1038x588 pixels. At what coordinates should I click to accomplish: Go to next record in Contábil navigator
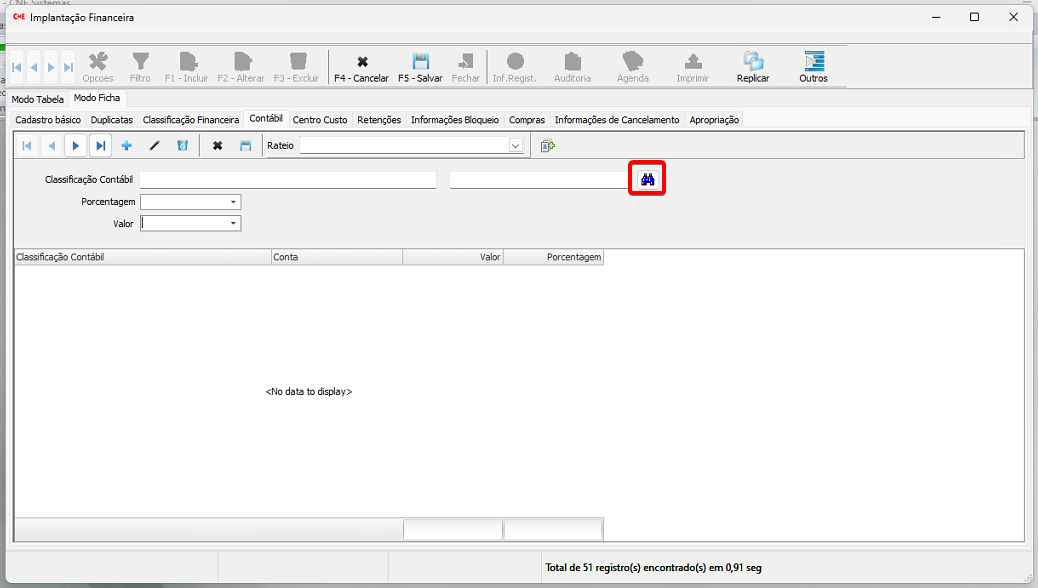pyautogui.click(x=75, y=146)
